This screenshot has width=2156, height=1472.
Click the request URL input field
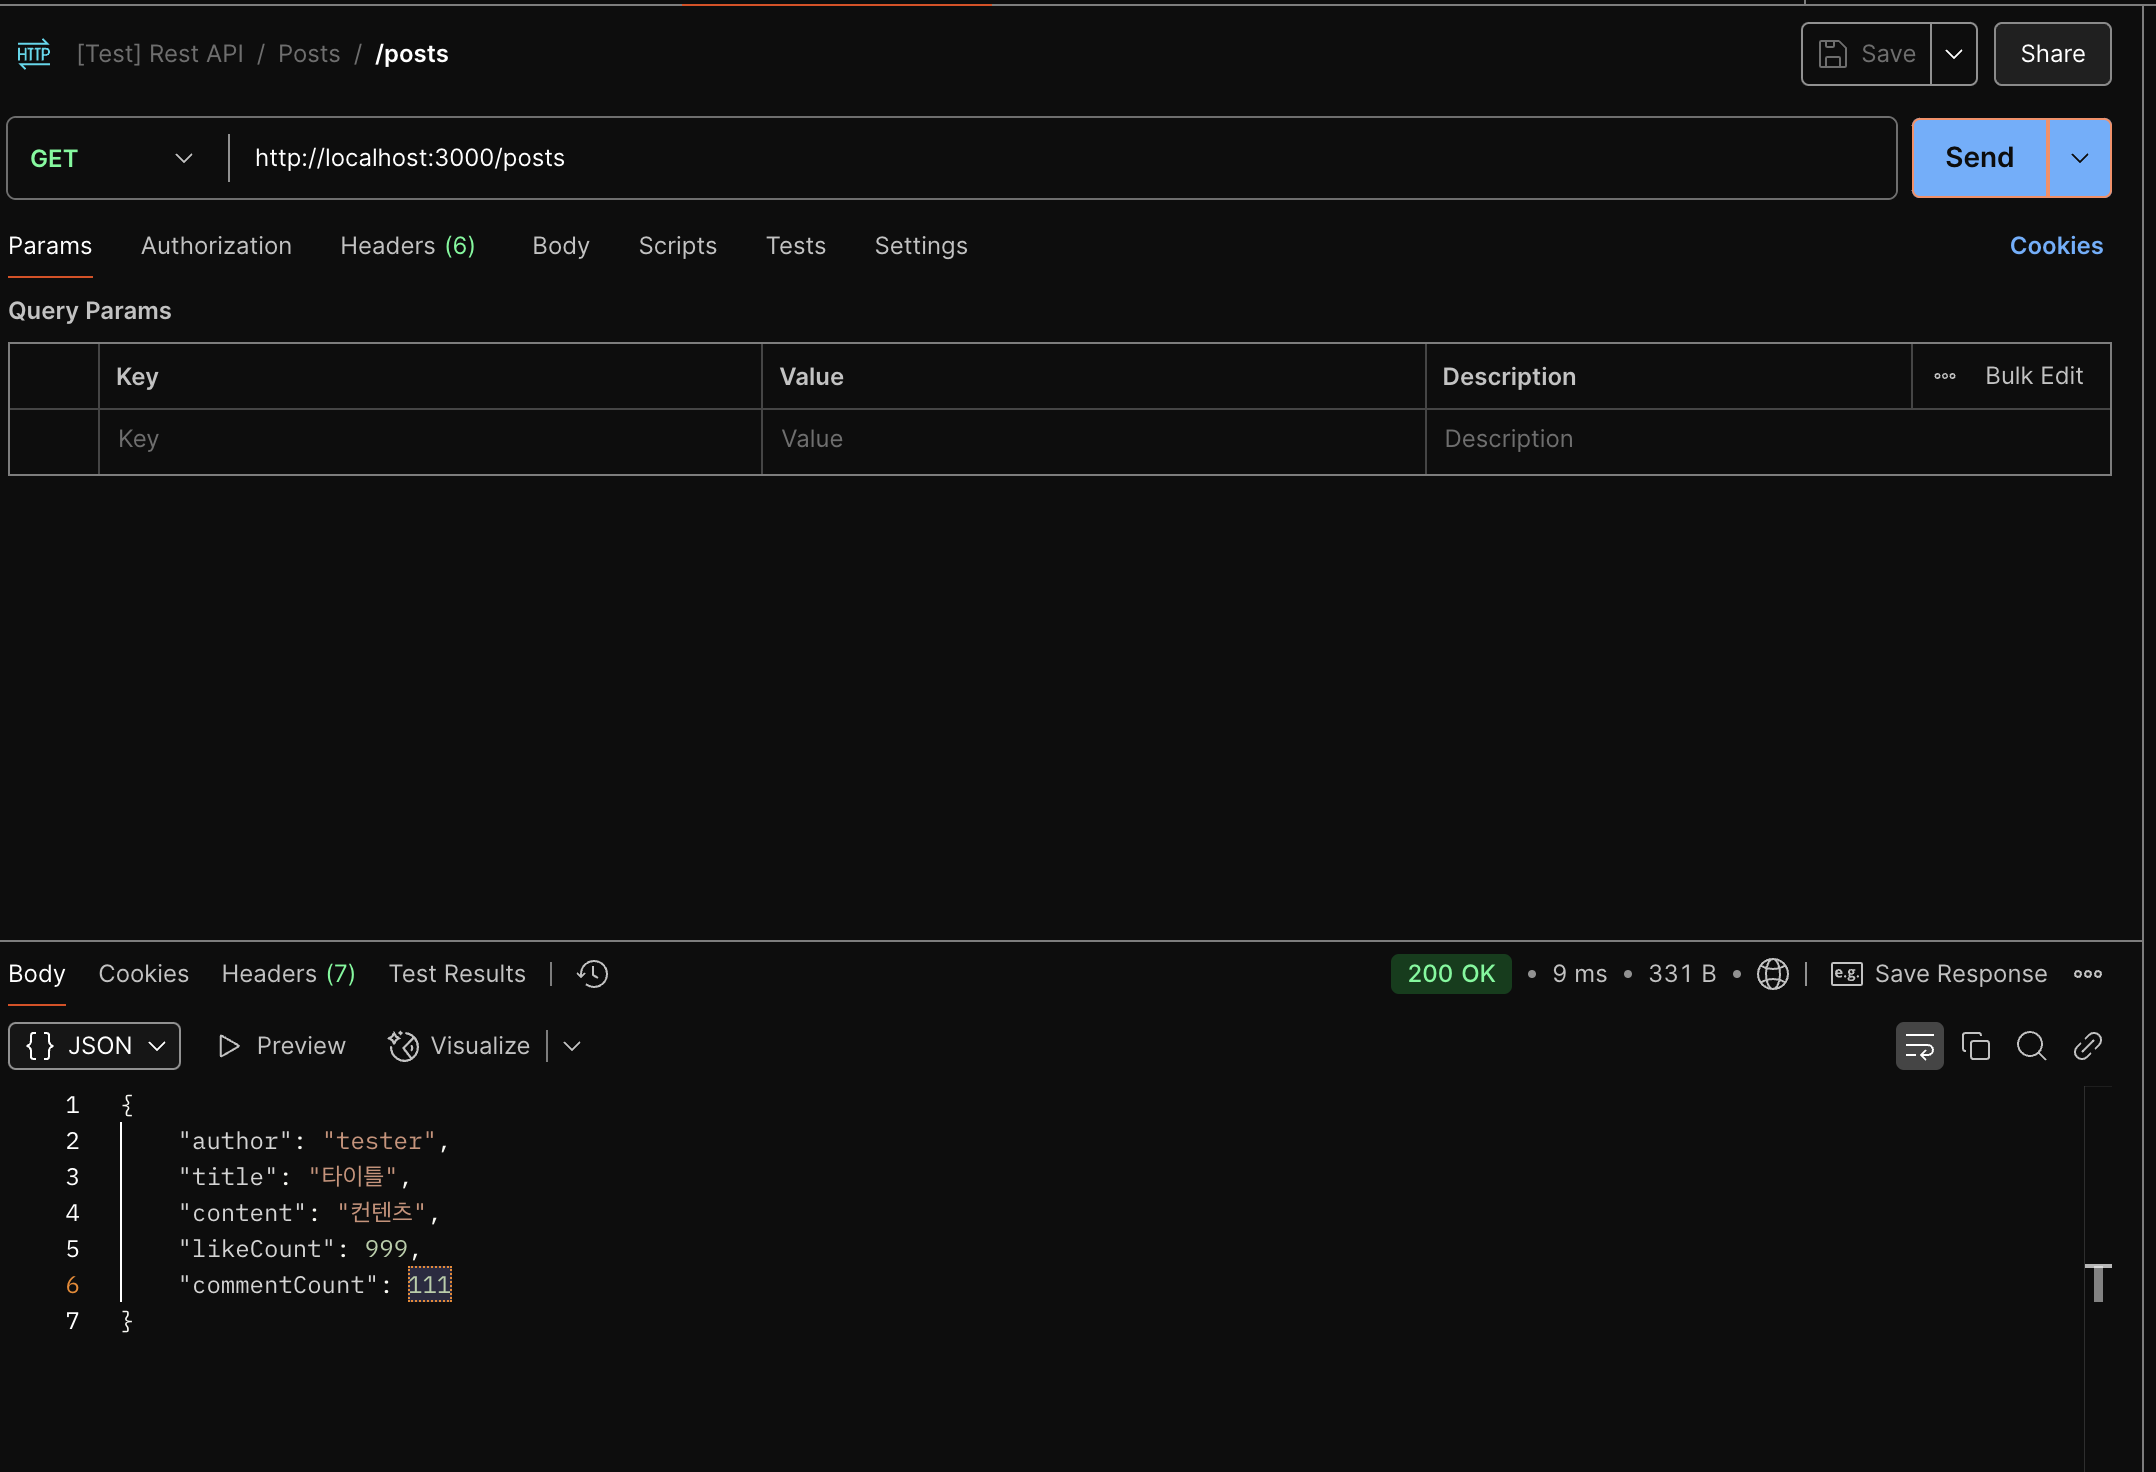(1060, 158)
